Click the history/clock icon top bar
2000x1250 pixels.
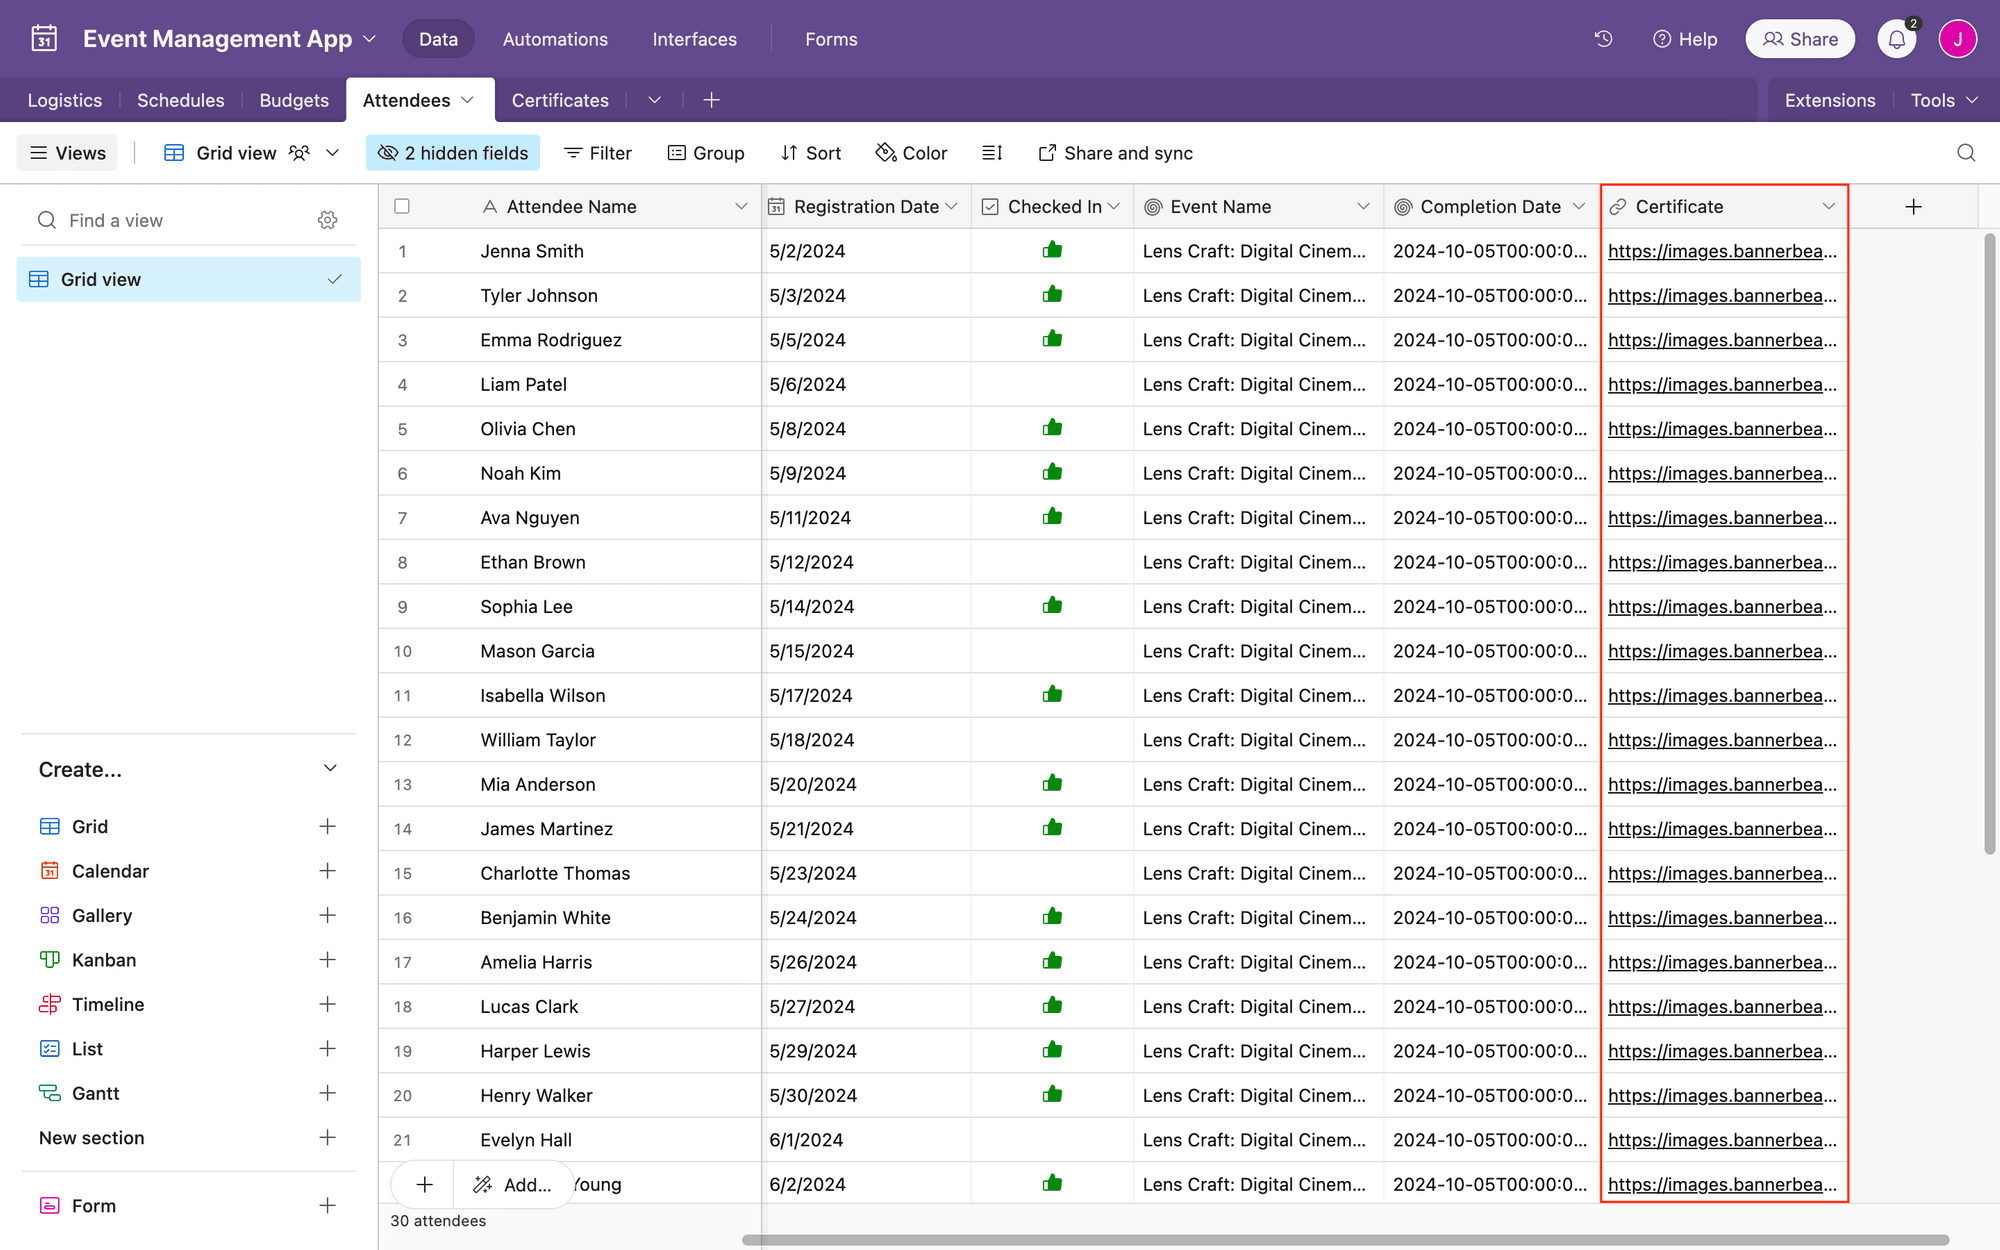pos(1604,39)
